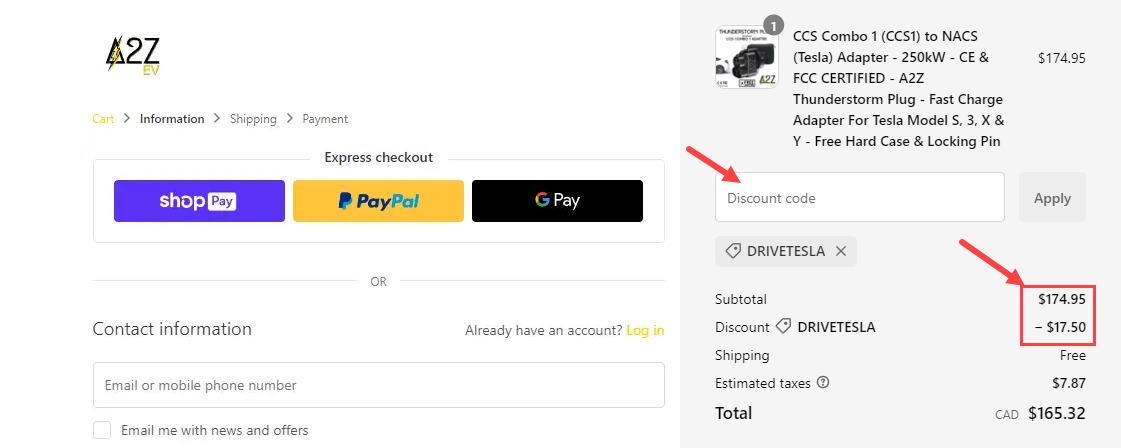Screen dimensions: 1121x448
Task: Click the A2Z EV store logo
Action: tap(133, 56)
